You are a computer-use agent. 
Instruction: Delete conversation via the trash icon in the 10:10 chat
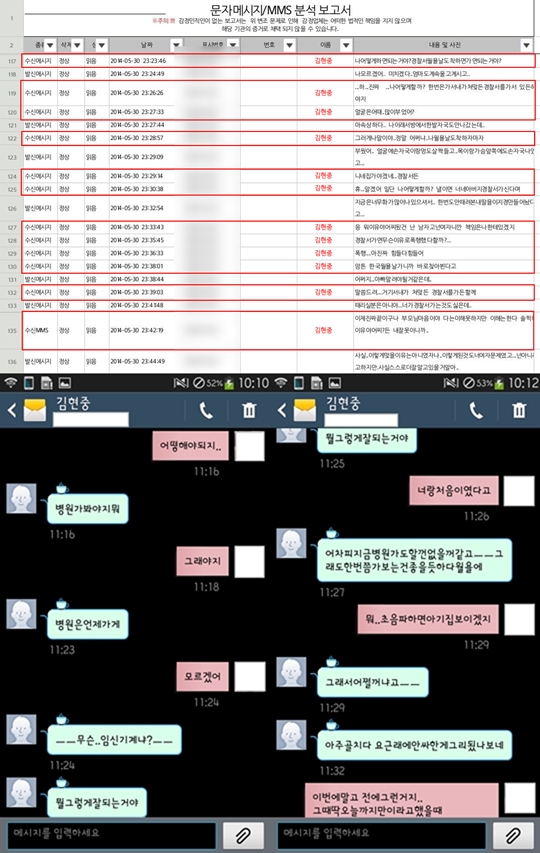coord(249,410)
